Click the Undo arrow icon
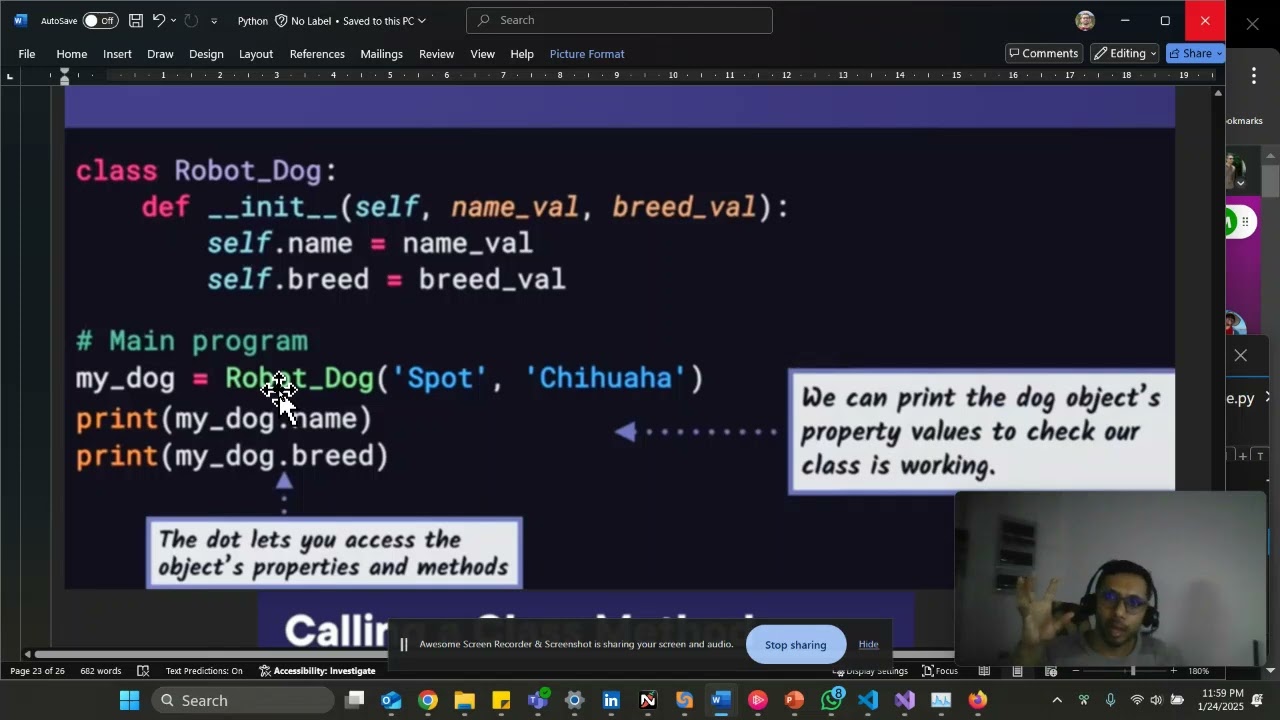Viewport: 1280px width, 720px height. click(x=158, y=20)
